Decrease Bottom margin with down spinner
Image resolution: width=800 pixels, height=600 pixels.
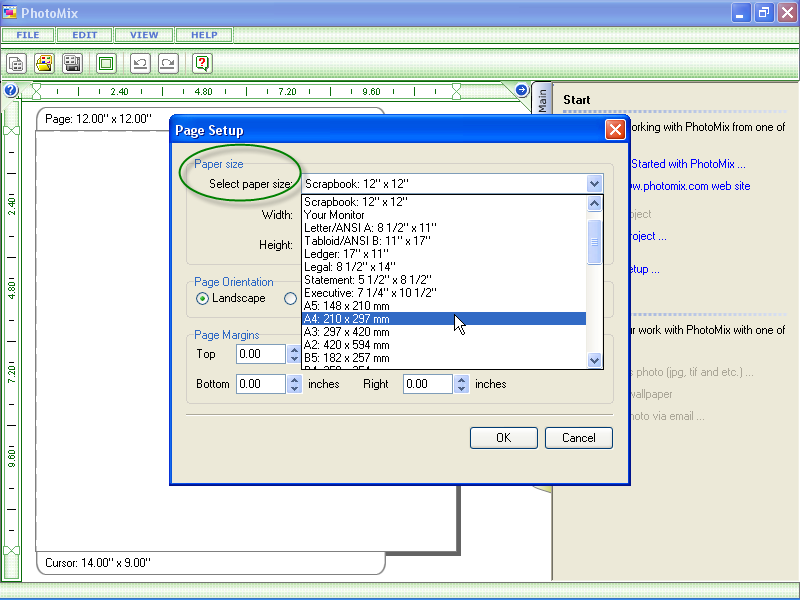point(294,389)
